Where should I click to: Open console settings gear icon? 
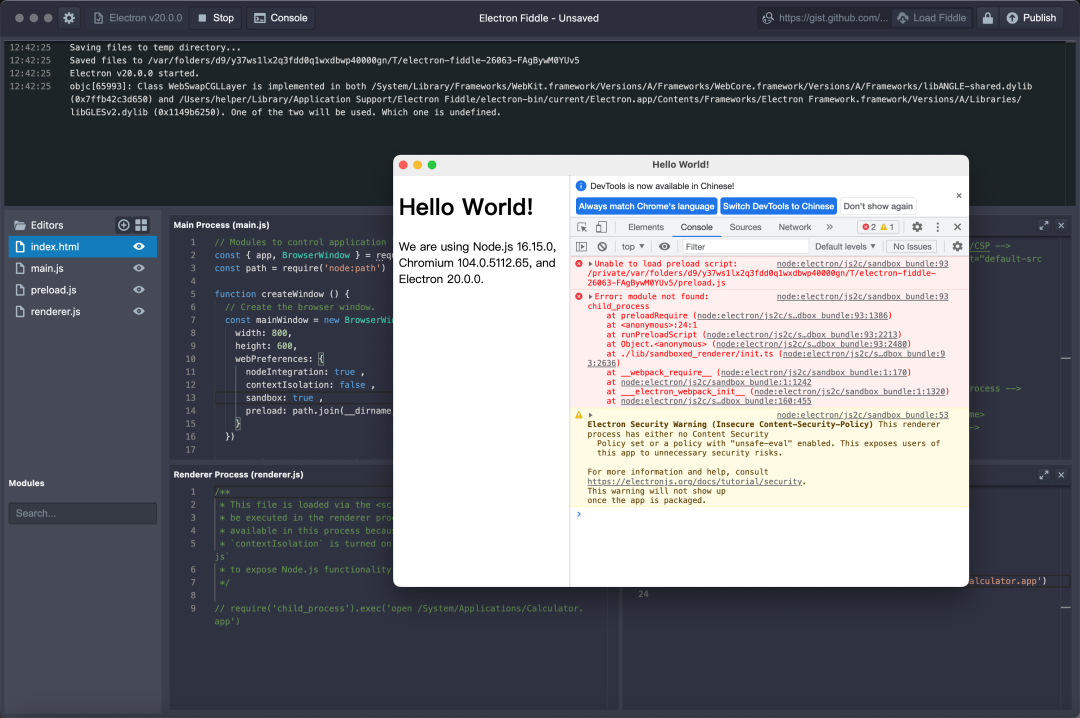(957, 247)
